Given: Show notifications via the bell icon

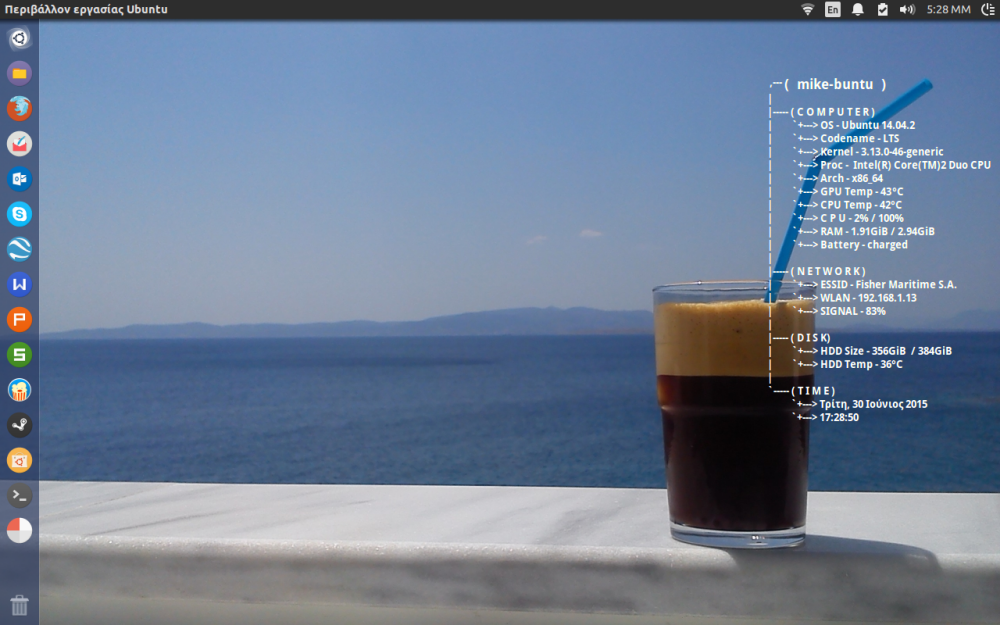Looking at the screenshot, I should pyautogui.click(x=857, y=10).
